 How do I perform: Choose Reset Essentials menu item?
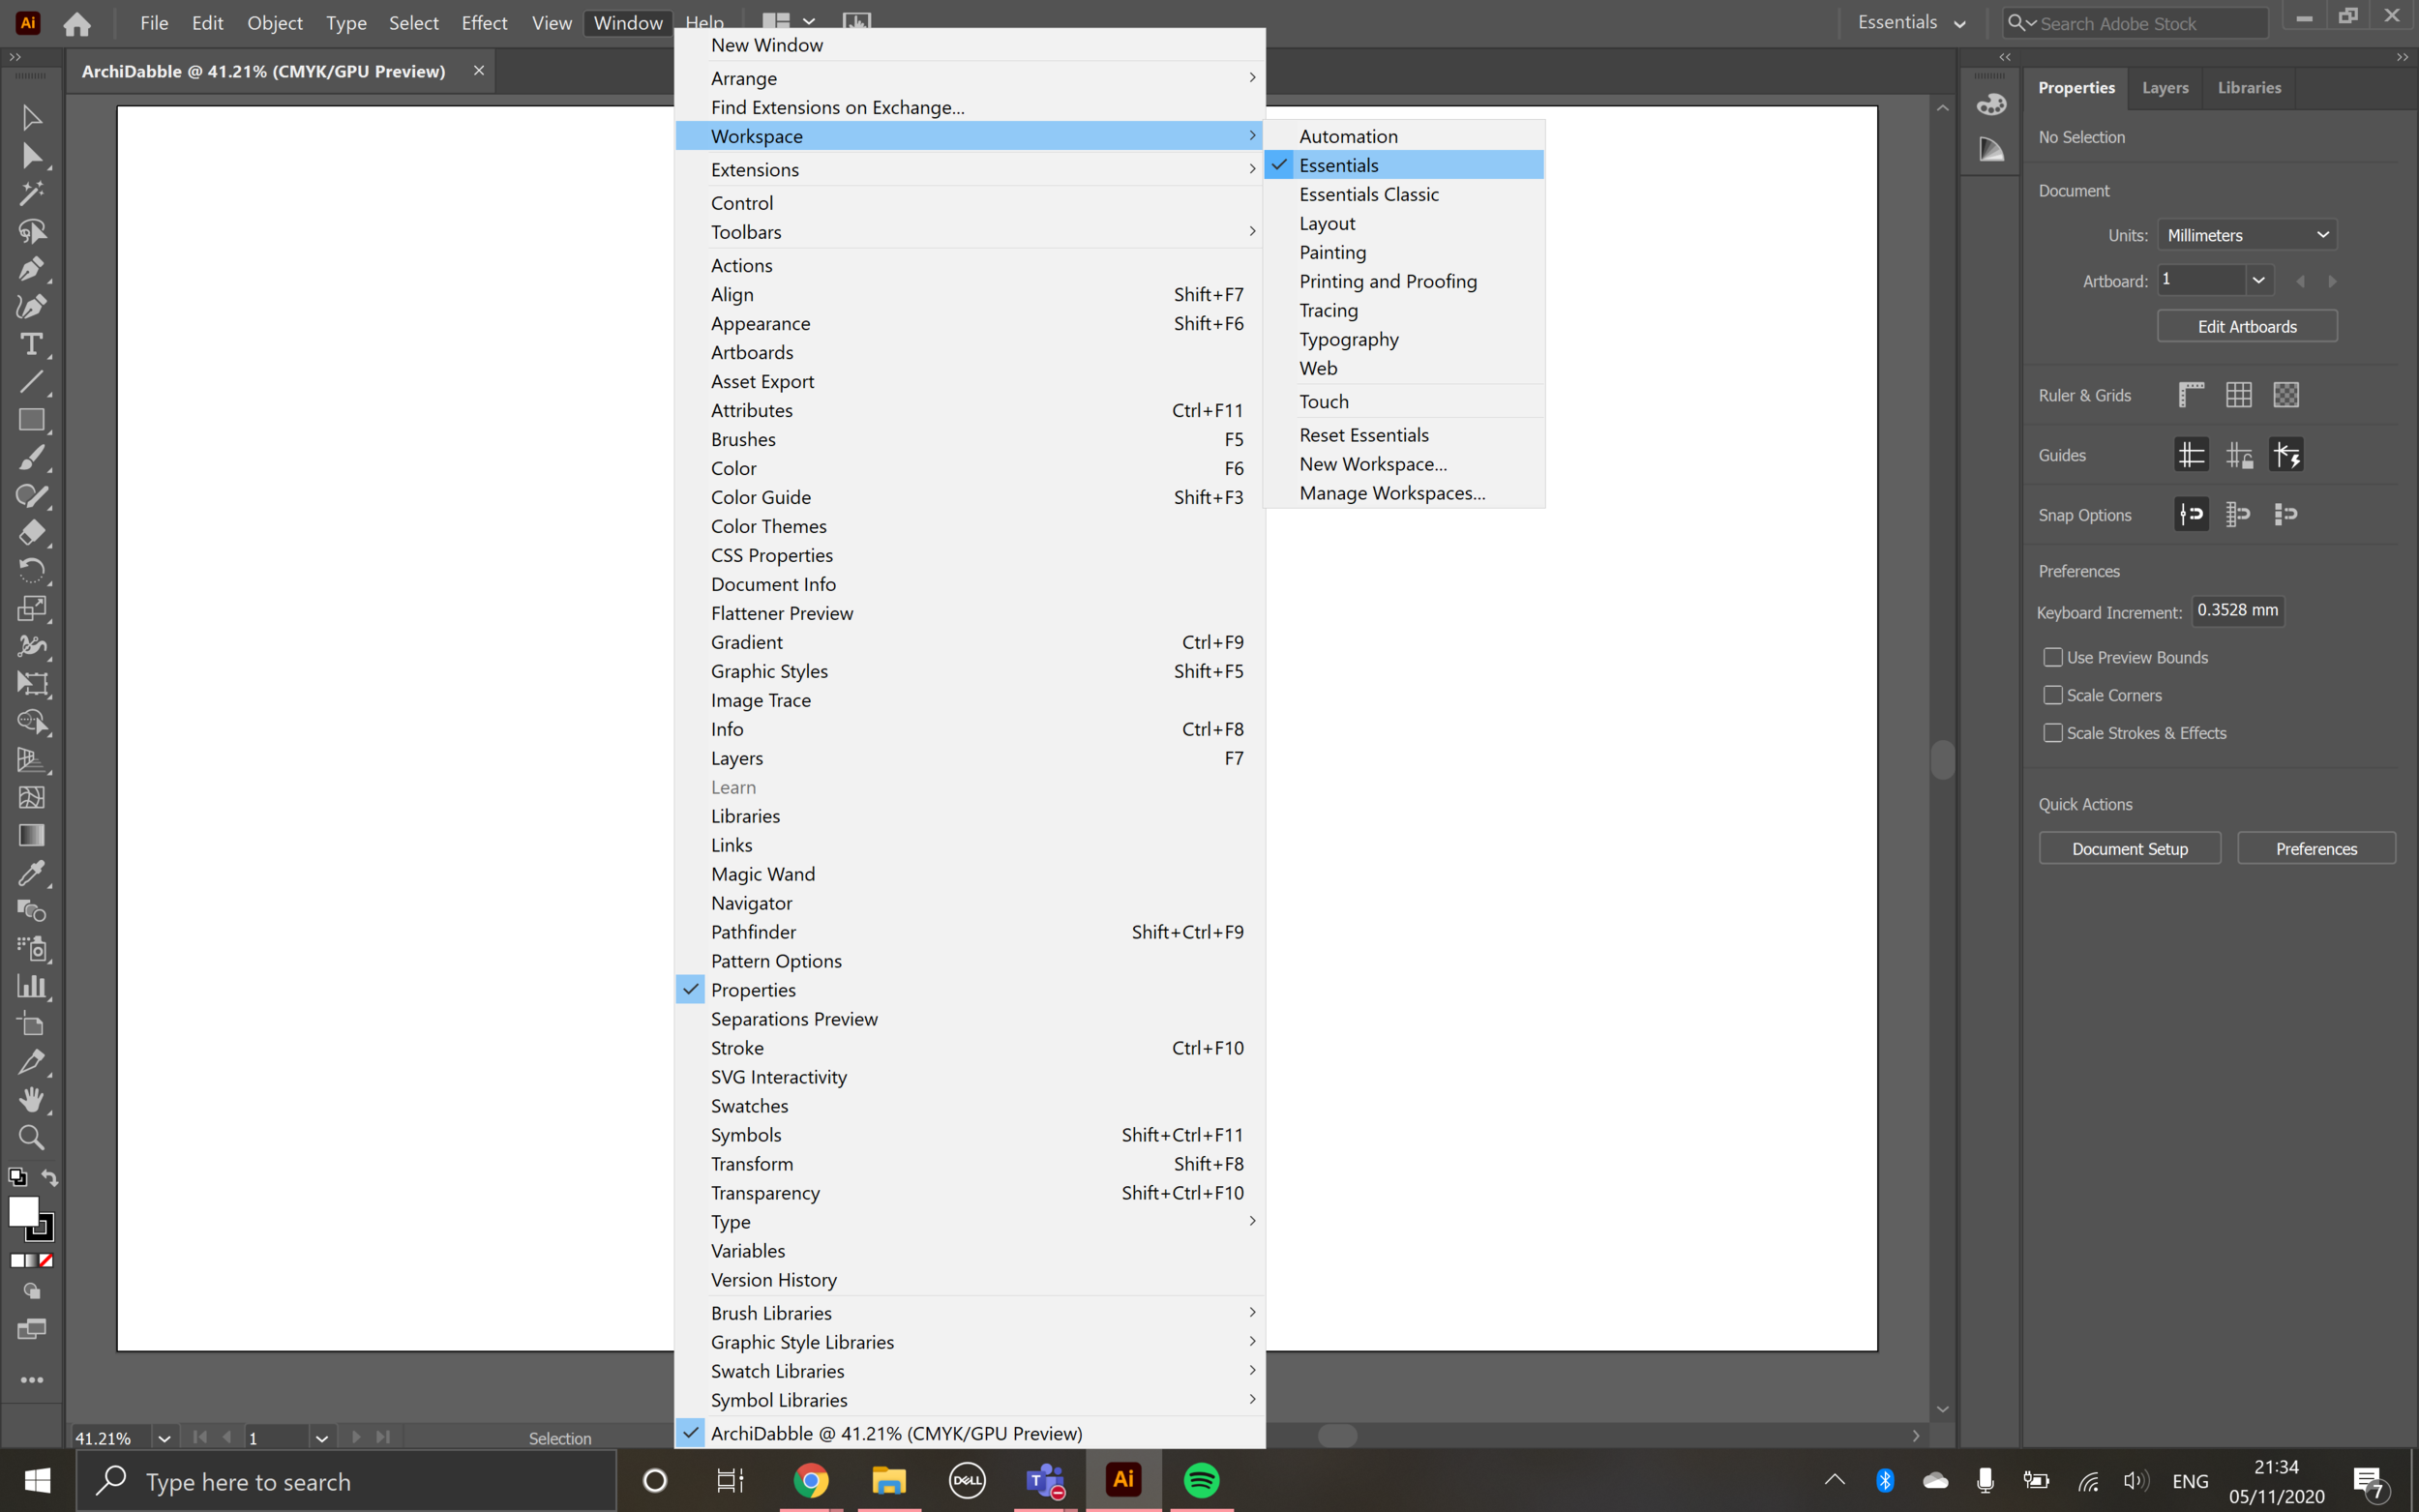pyautogui.click(x=1403, y=435)
